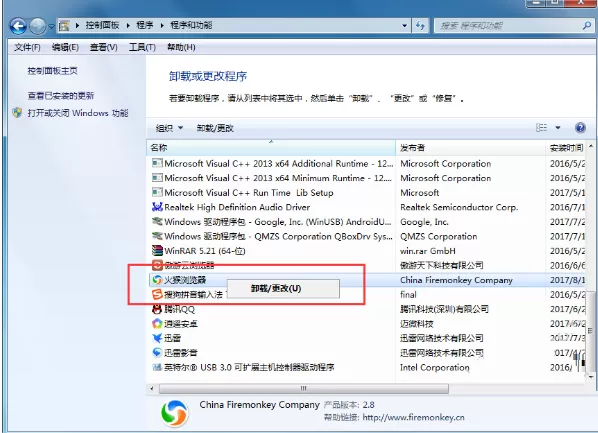Select Visual C++ 2013 x64 Additional Runtime icon

click(157, 163)
